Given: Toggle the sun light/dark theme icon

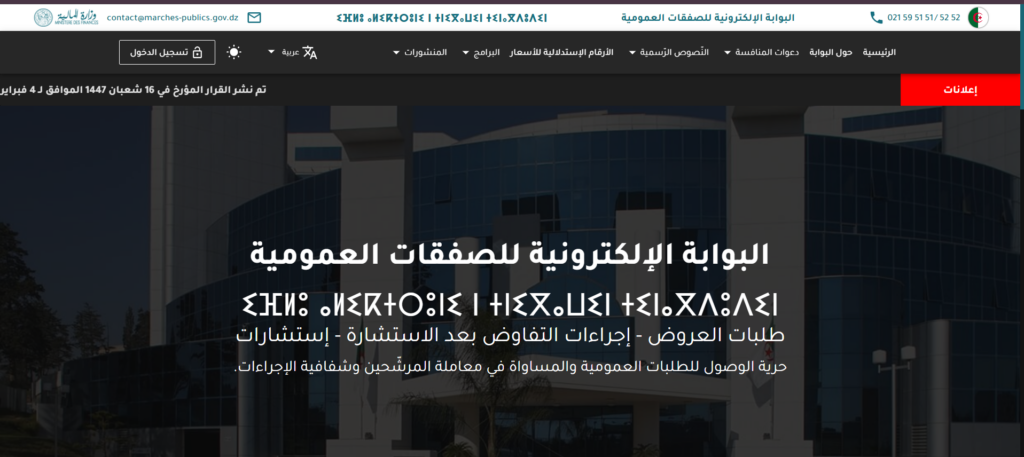Looking at the screenshot, I should 234,52.
